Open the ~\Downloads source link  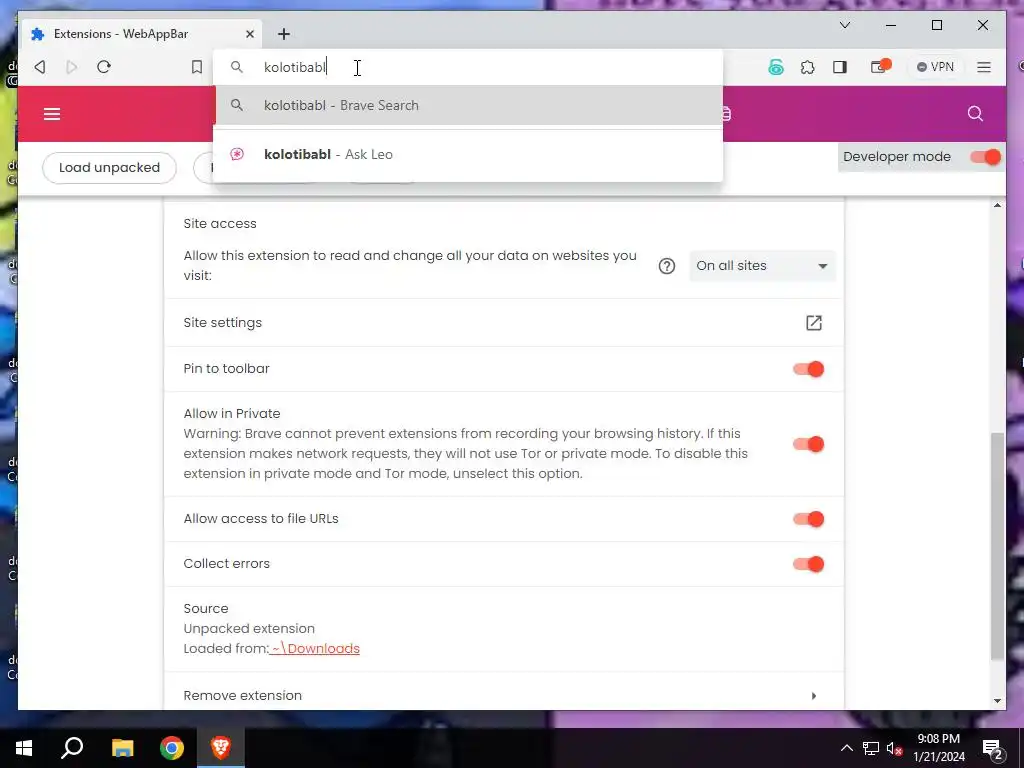(315, 648)
